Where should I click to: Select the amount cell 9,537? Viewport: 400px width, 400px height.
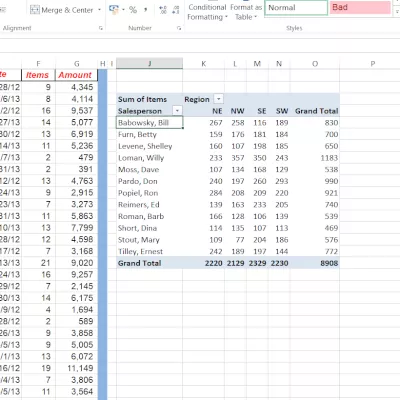point(77,111)
